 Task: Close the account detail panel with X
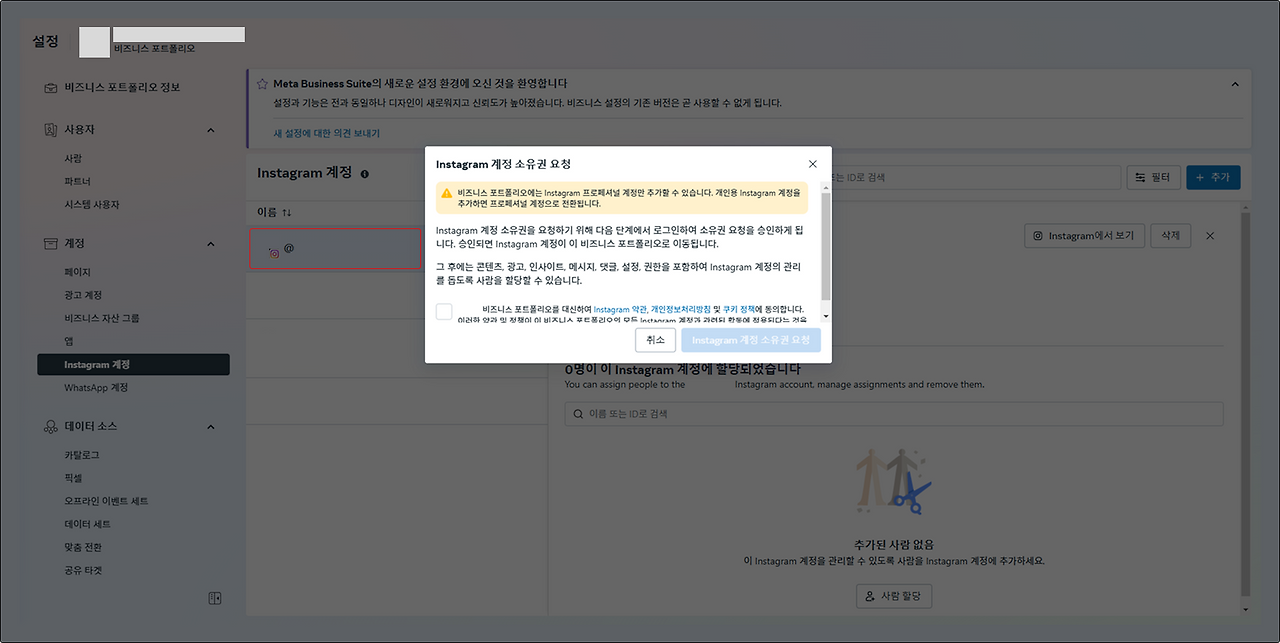coord(1210,236)
